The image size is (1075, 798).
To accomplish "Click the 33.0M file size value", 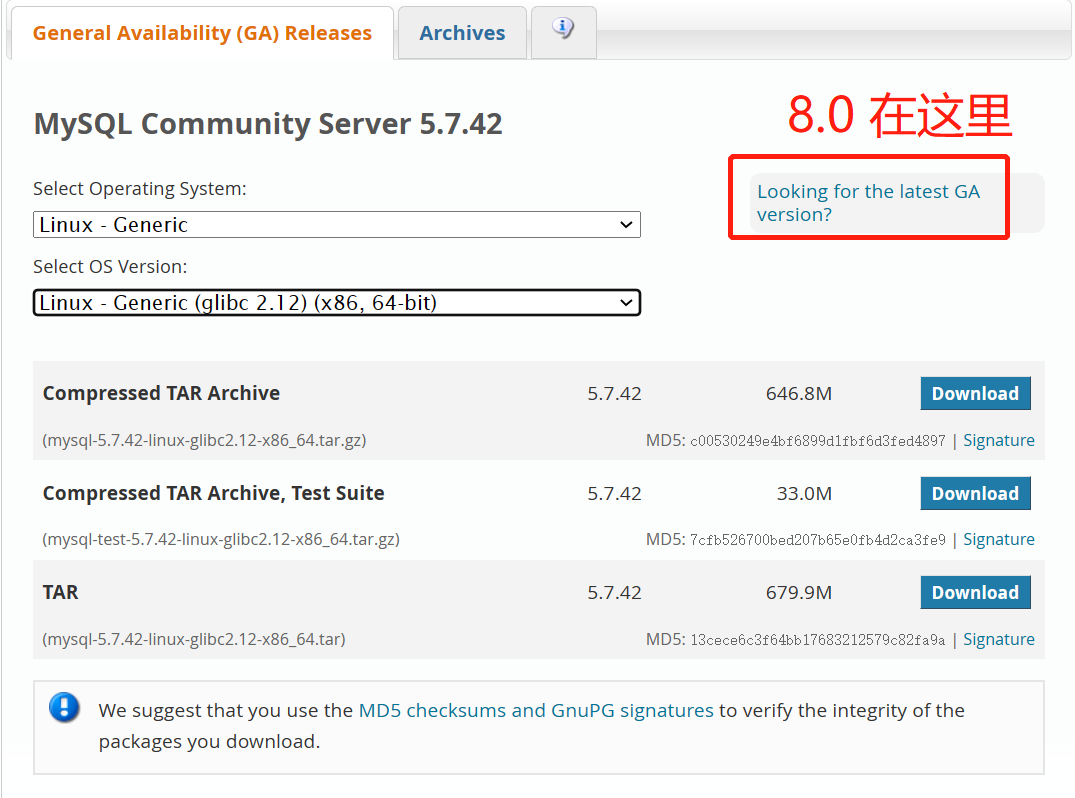I will point(804,494).
